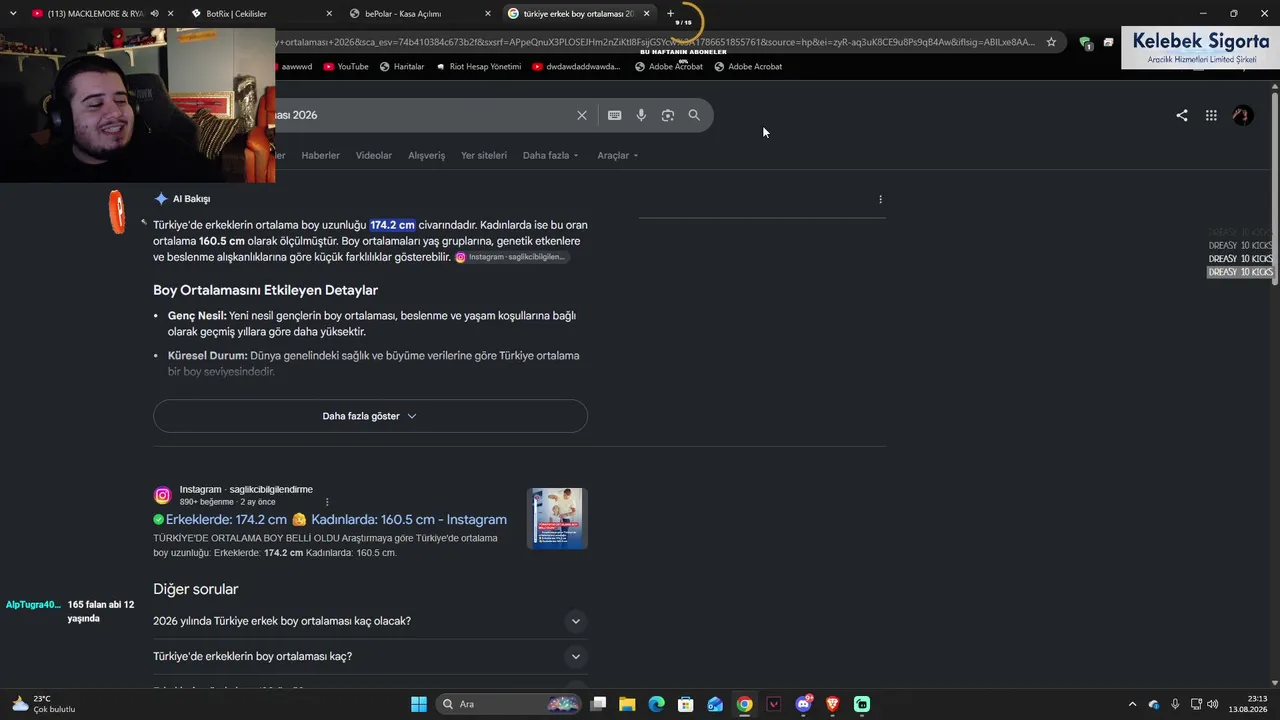Close the türkiye erkek boy ortalaması tab
Image resolution: width=1280 pixels, height=720 pixels.
point(647,14)
